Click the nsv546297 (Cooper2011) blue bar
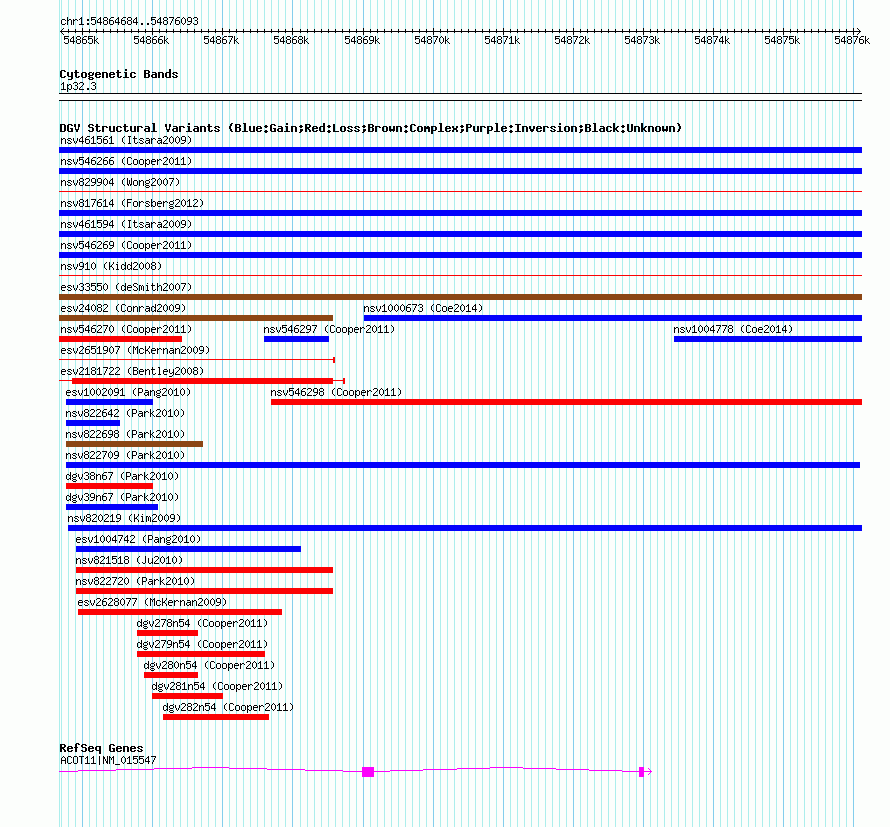 [296, 339]
